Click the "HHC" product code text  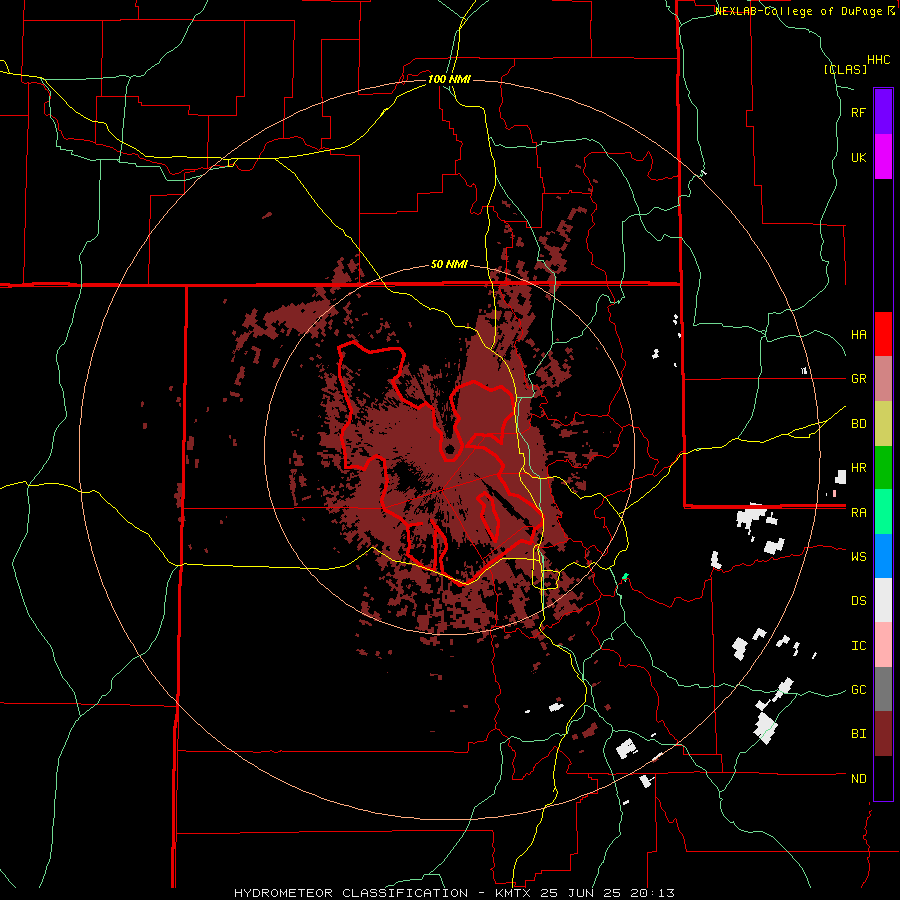tap(879, 60)
